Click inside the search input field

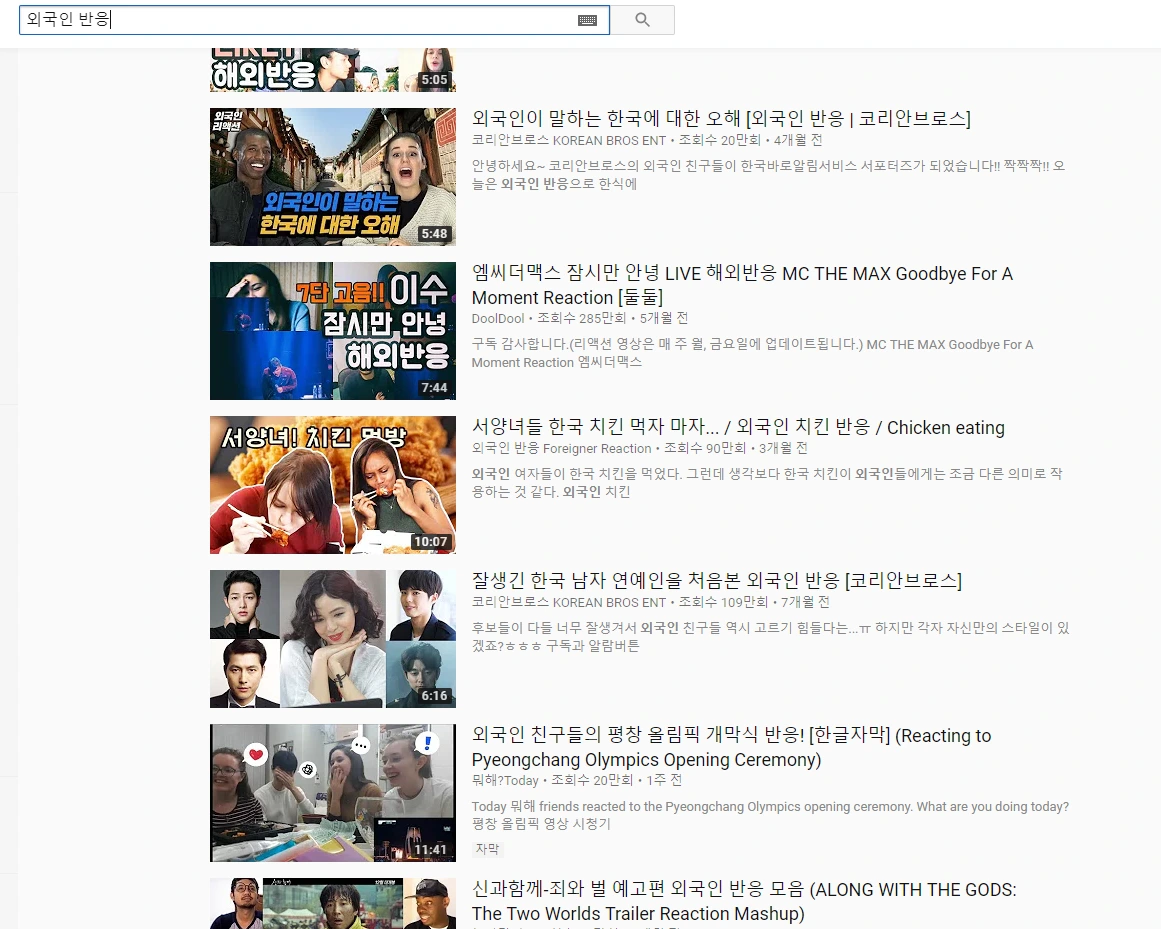300,19
